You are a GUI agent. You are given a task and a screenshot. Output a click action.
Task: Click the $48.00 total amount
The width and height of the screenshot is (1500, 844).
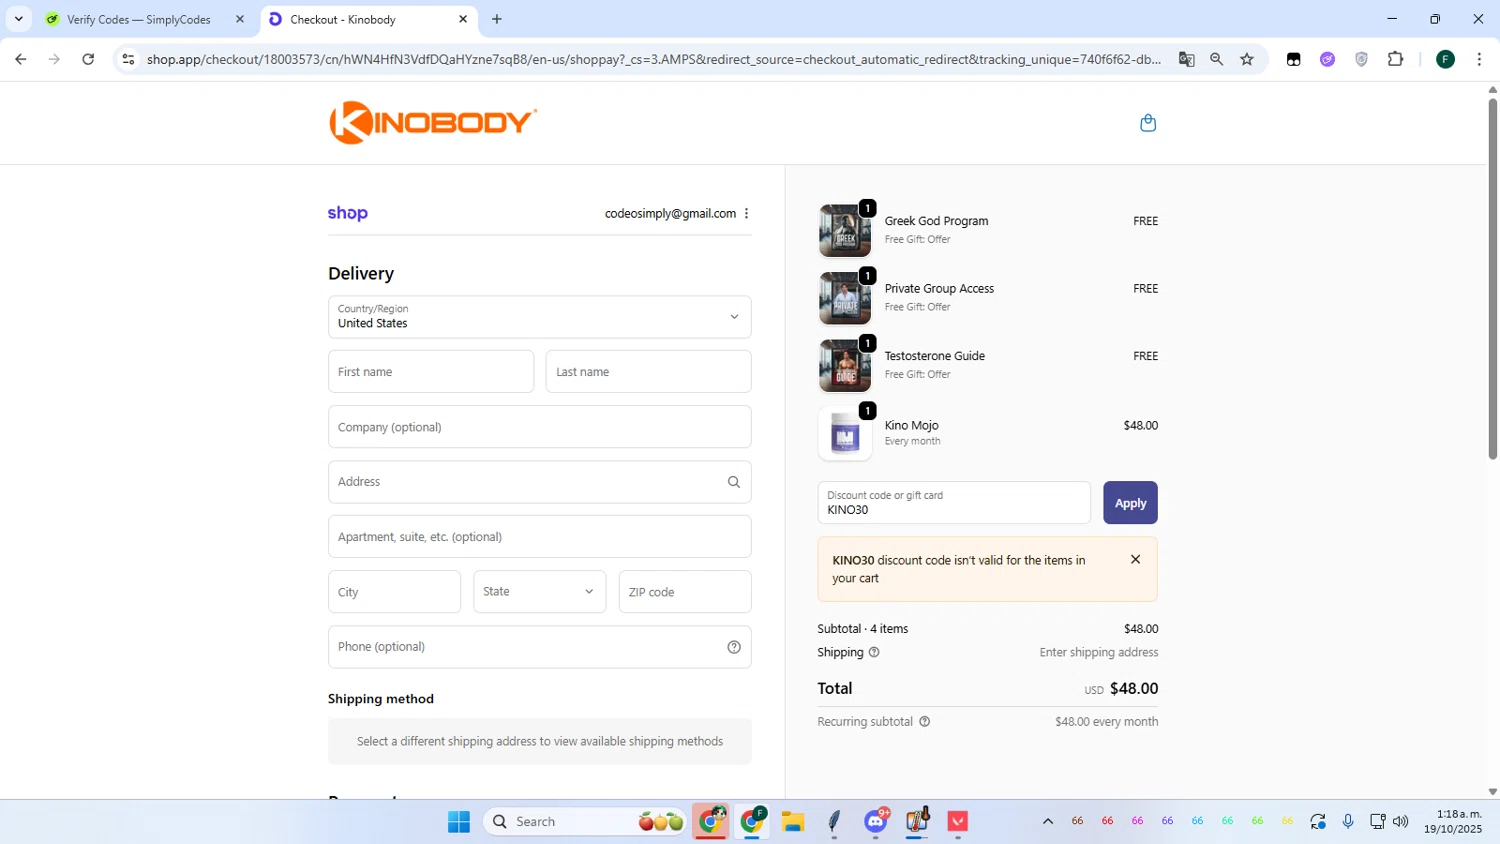tap(1134, 688)
